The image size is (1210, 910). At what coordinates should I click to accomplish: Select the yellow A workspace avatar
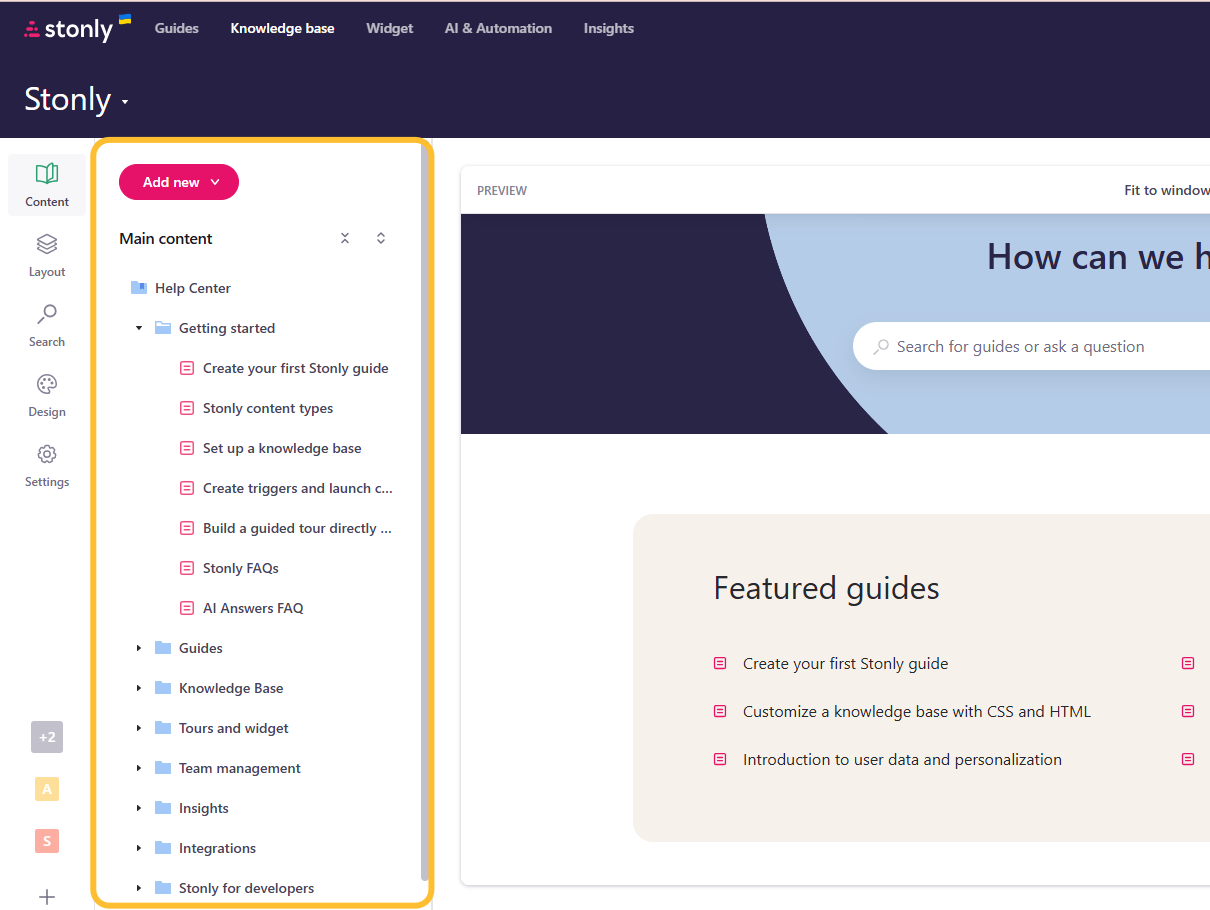[x=46, y=789]
